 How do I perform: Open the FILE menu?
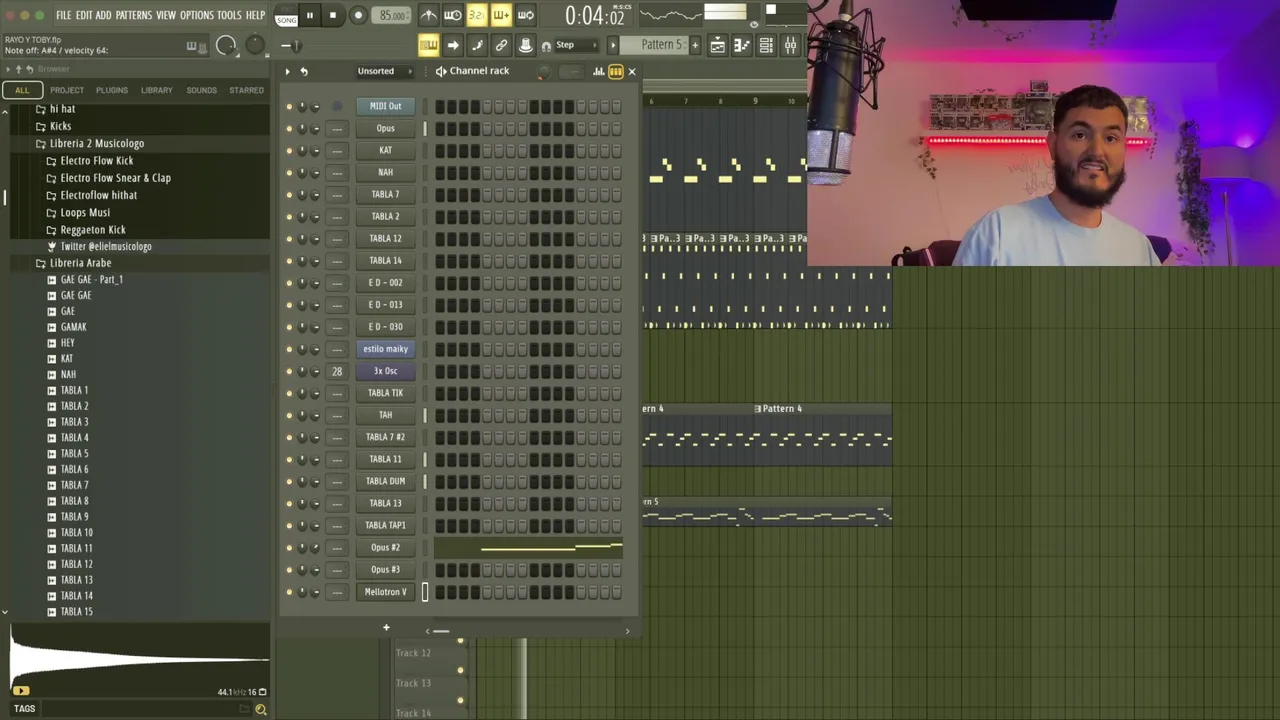pyautogui.click(x=63, y=15)
